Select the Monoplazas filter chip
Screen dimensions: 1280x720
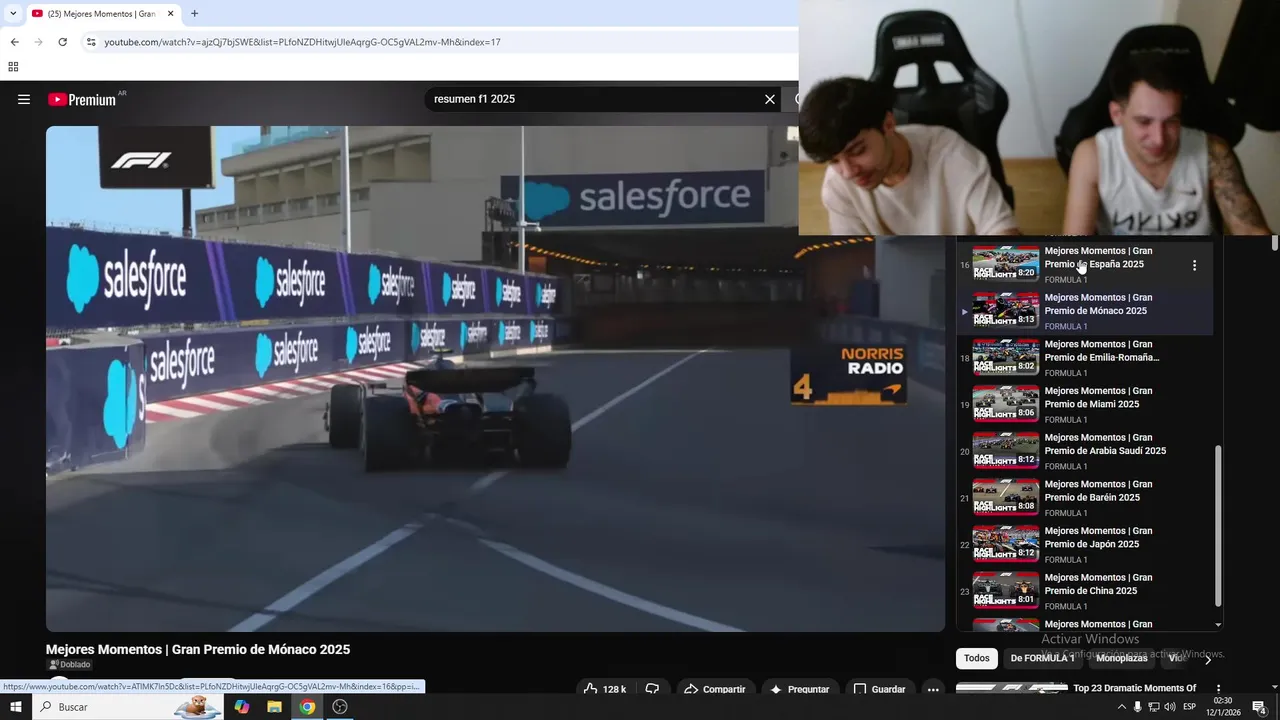coord(1122,658)
